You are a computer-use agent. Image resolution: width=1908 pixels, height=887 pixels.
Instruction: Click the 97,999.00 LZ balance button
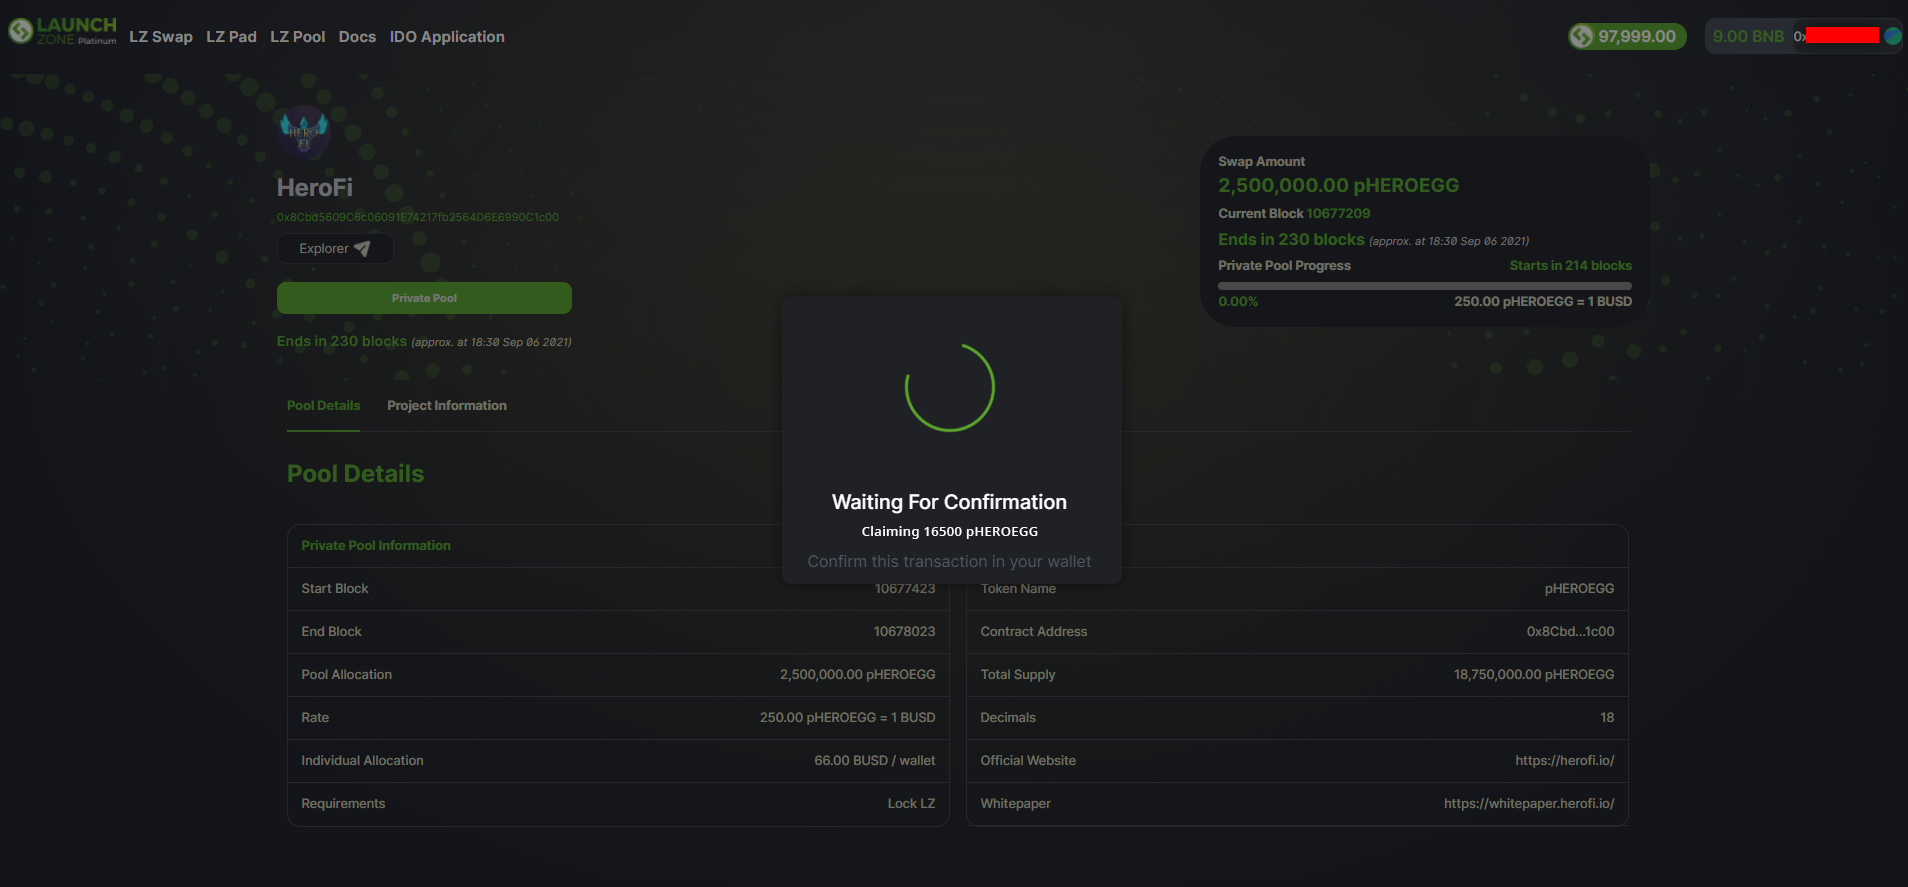(x=1627, y=37)
